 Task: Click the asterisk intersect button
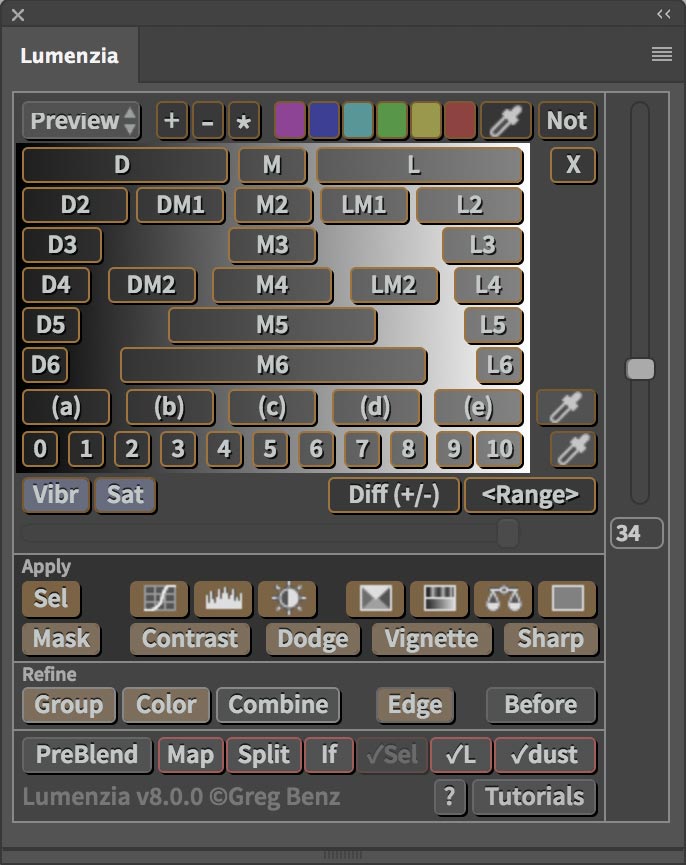244,120
